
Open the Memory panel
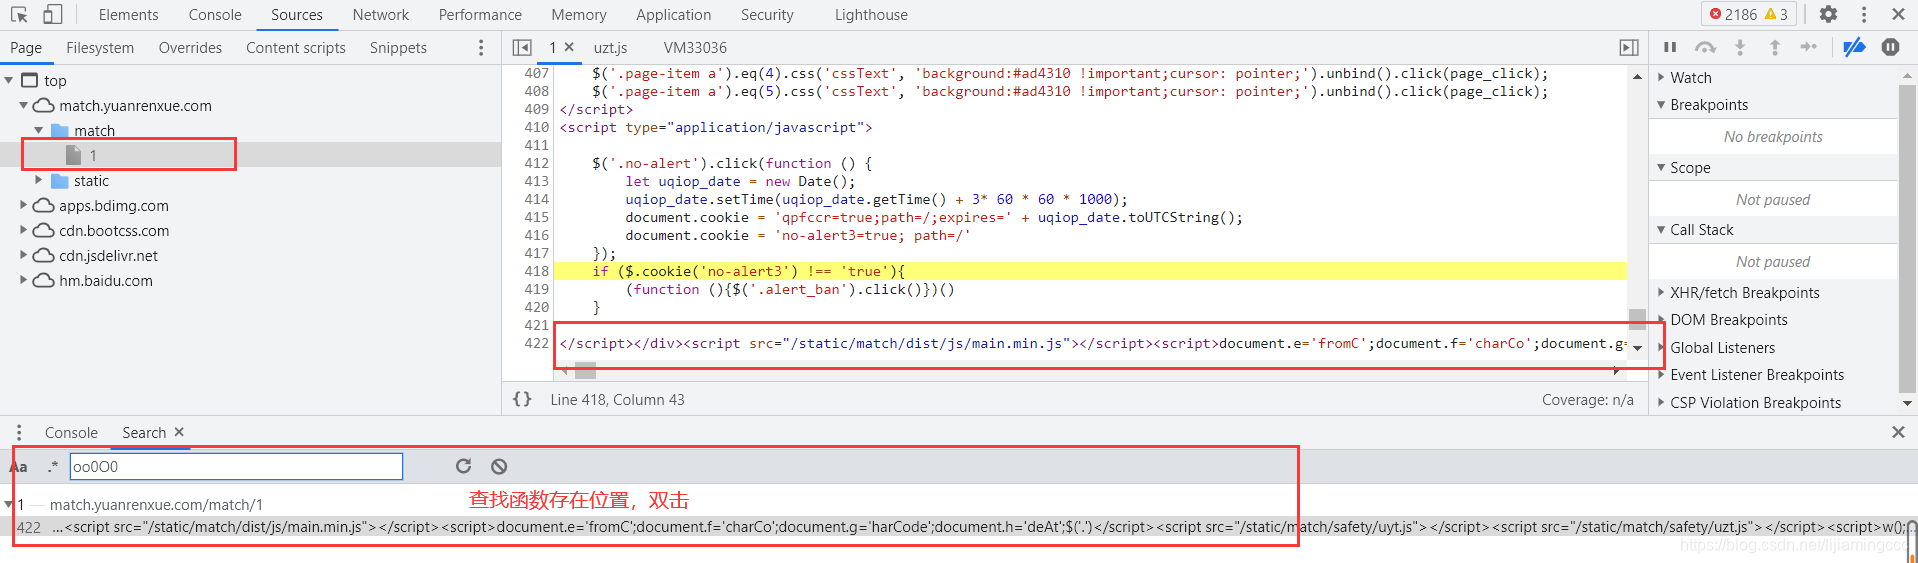point(579,14)
